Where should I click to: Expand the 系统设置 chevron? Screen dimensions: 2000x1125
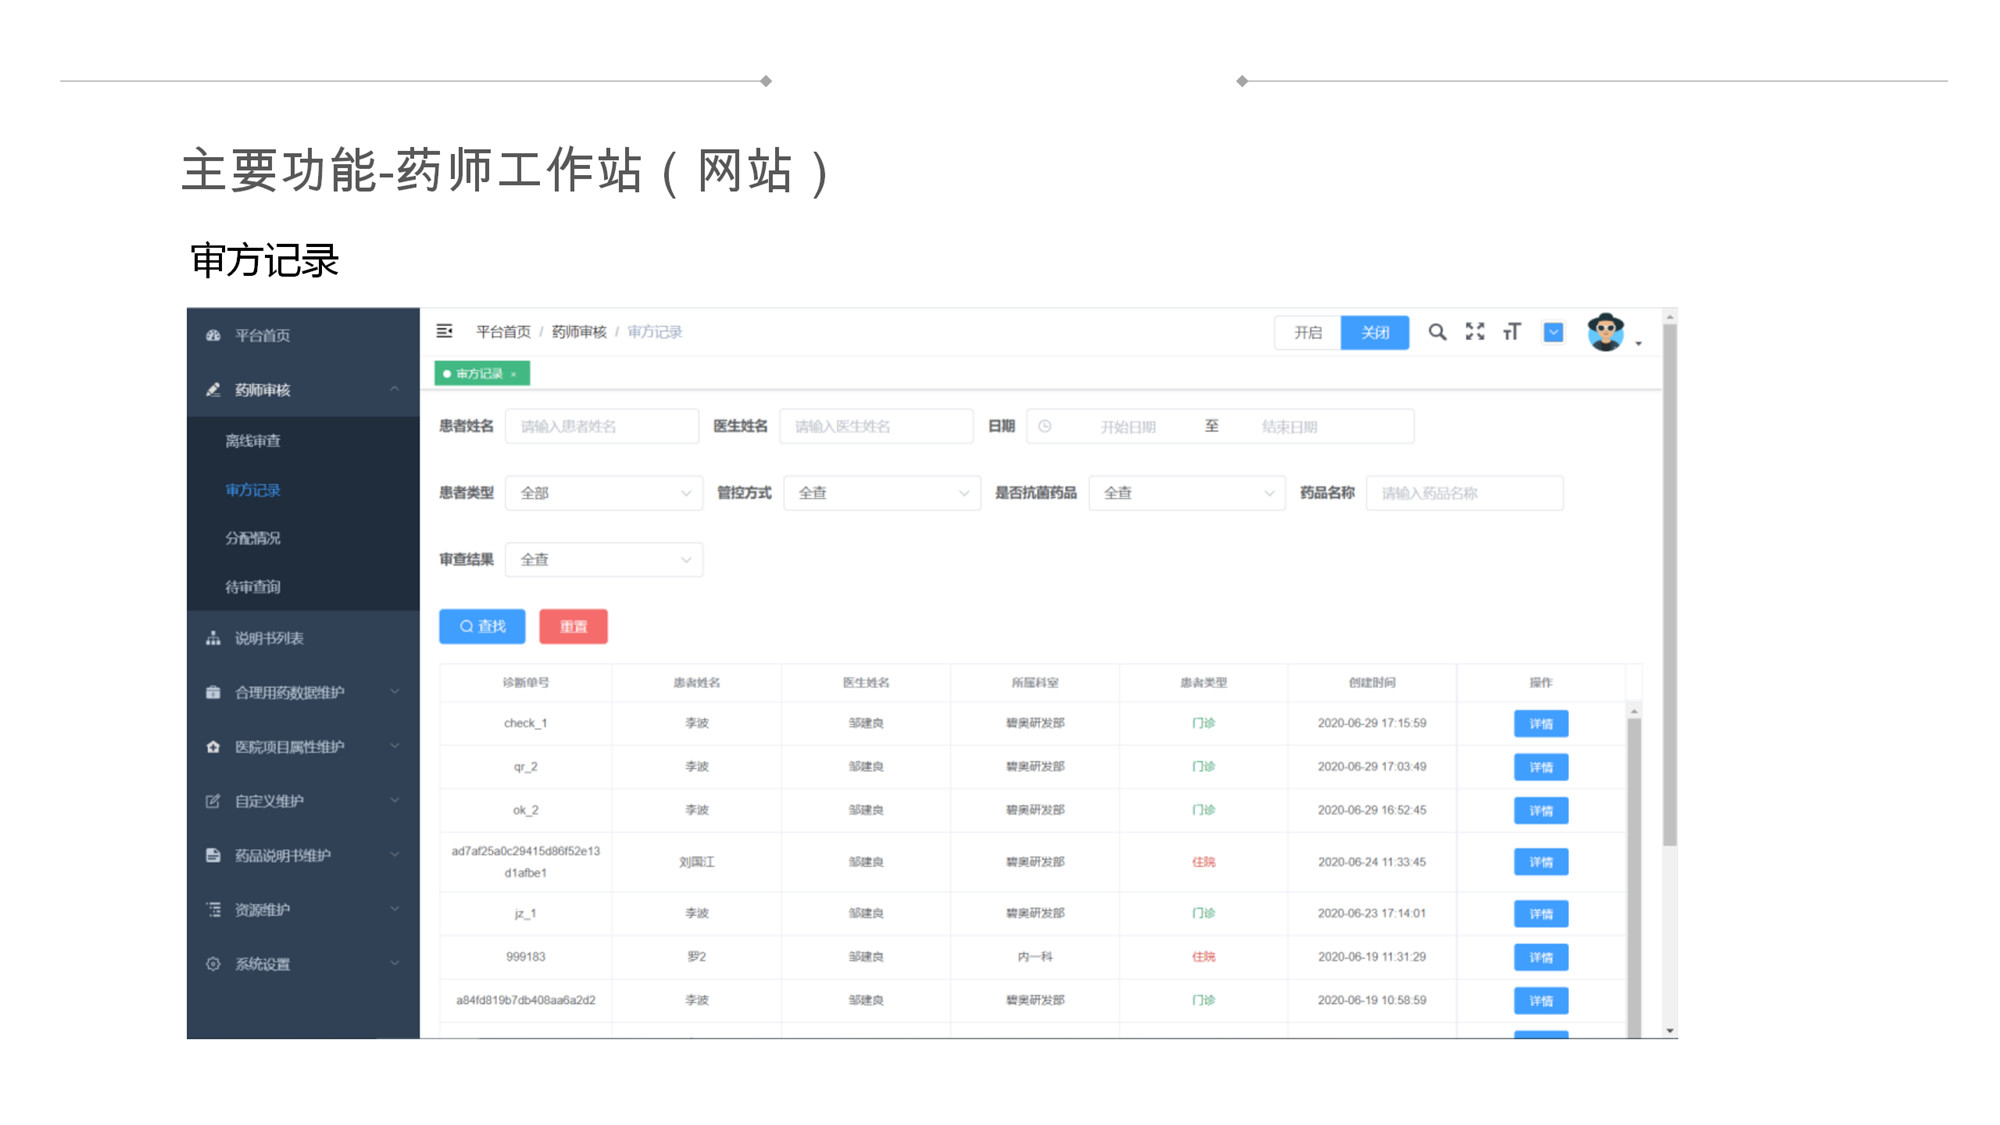(x=395, y=964)
